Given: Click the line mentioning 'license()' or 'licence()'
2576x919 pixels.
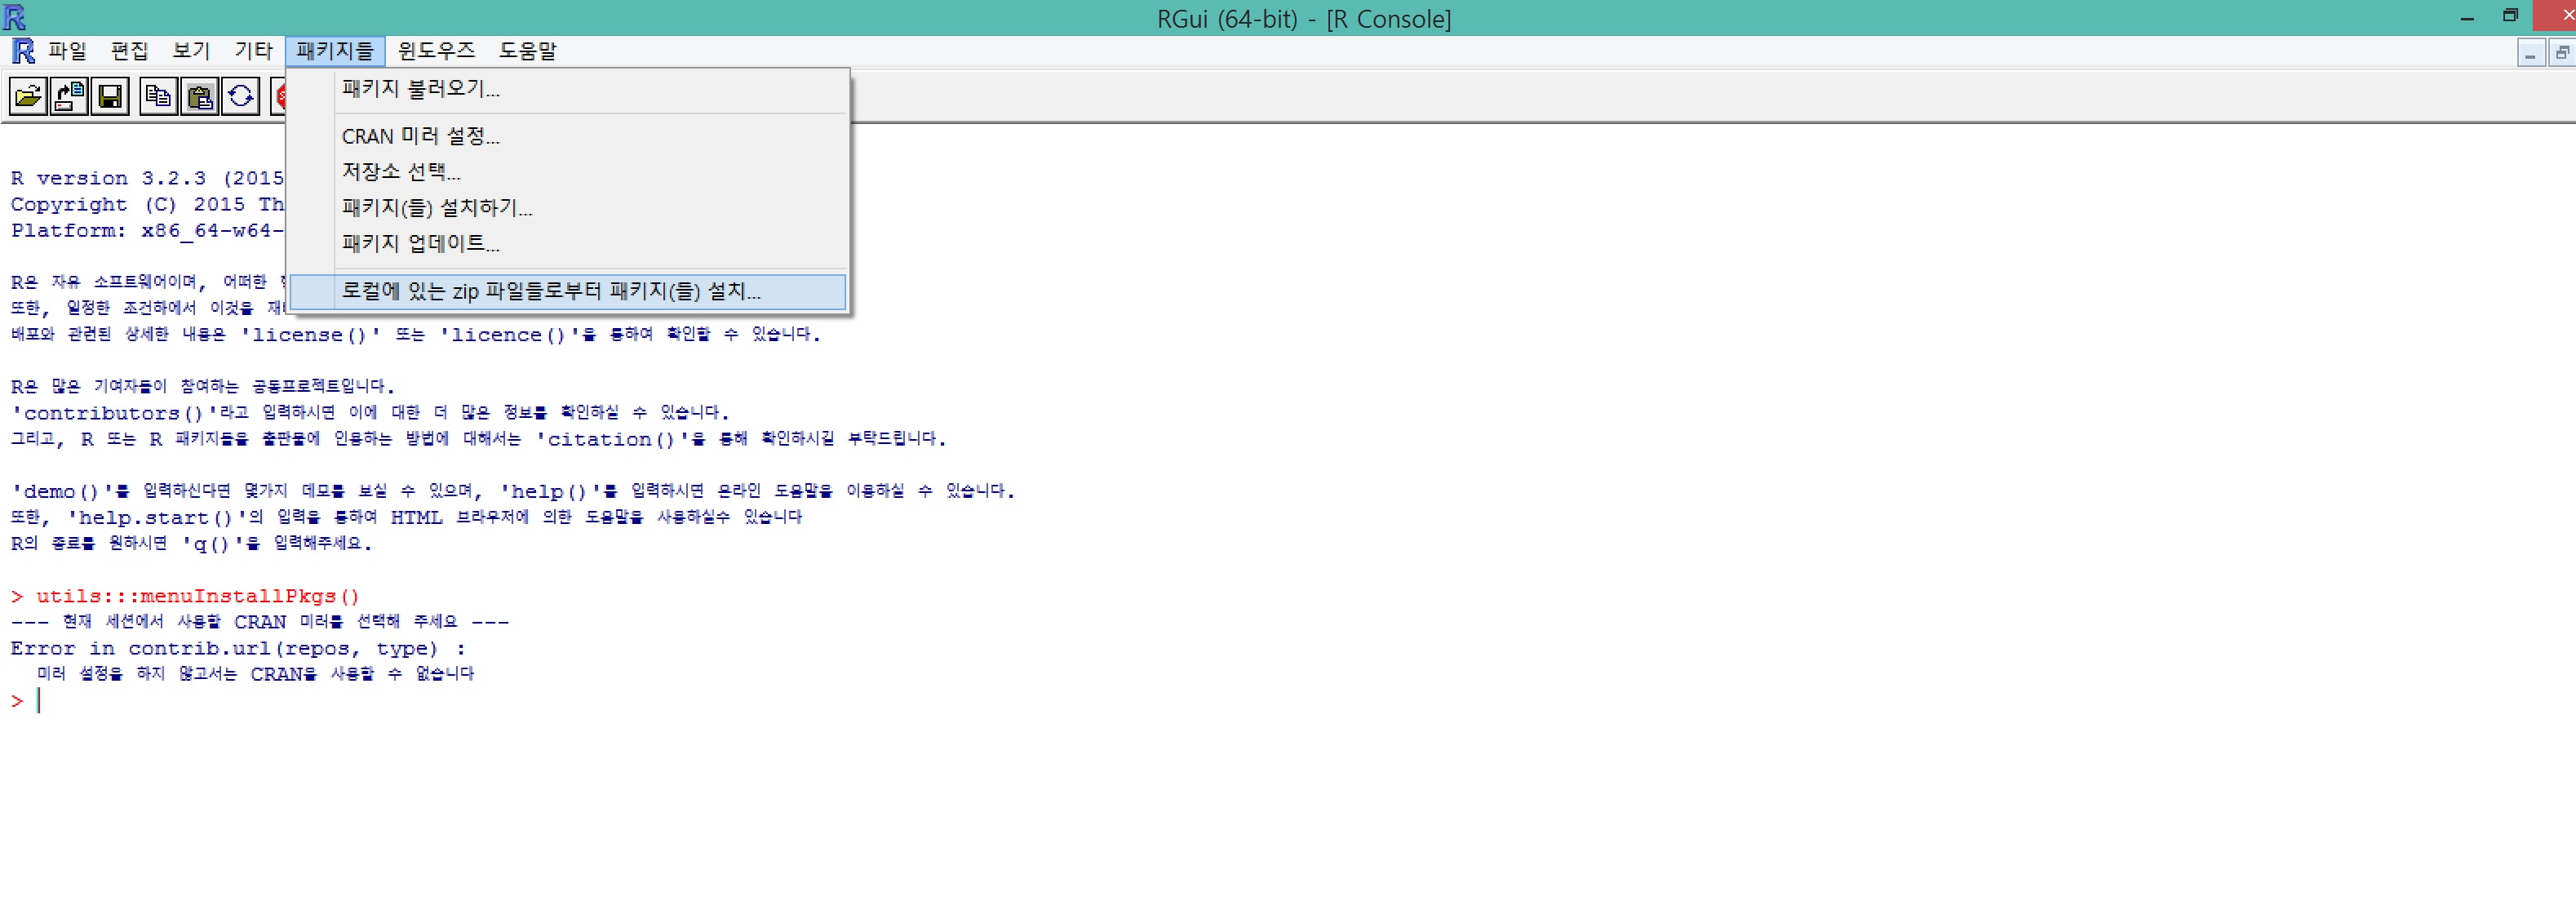Looking at the screenshot, I should click(416, 334).
